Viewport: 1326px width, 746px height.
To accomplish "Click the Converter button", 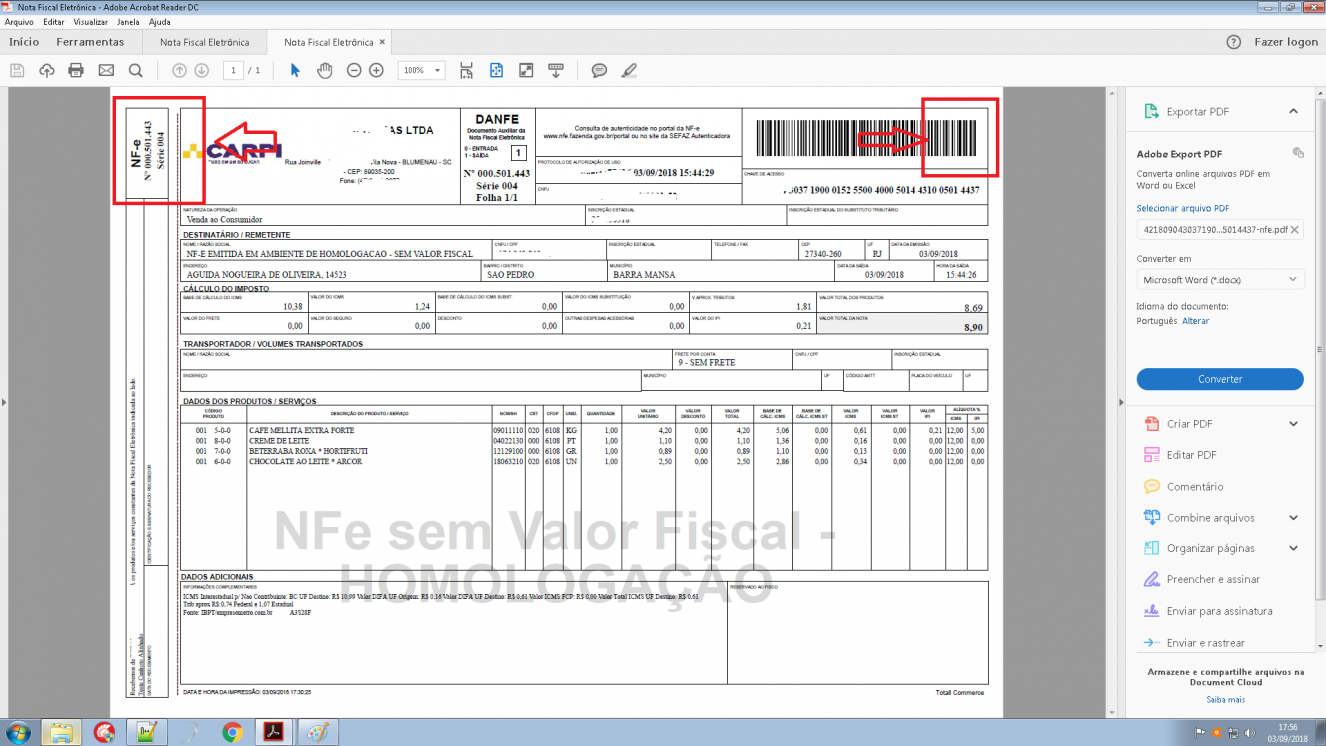I will 1220,379.
